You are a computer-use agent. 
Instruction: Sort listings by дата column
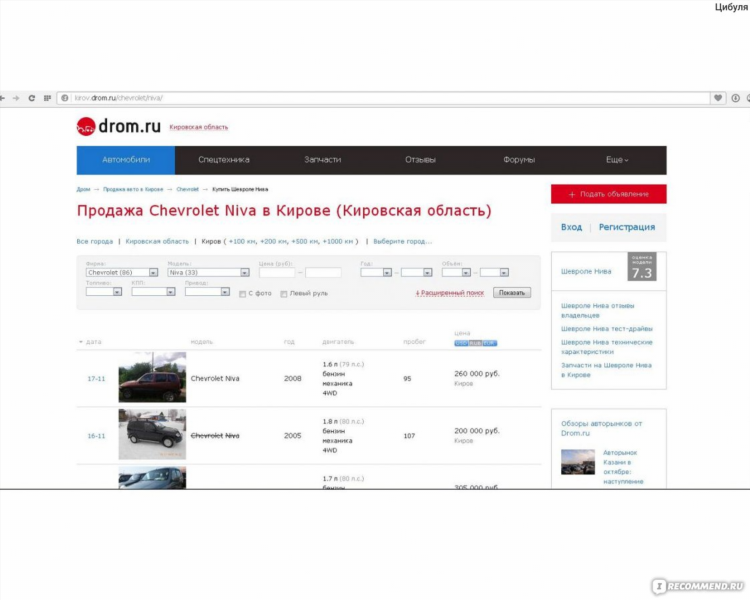(x=93, y=342)
